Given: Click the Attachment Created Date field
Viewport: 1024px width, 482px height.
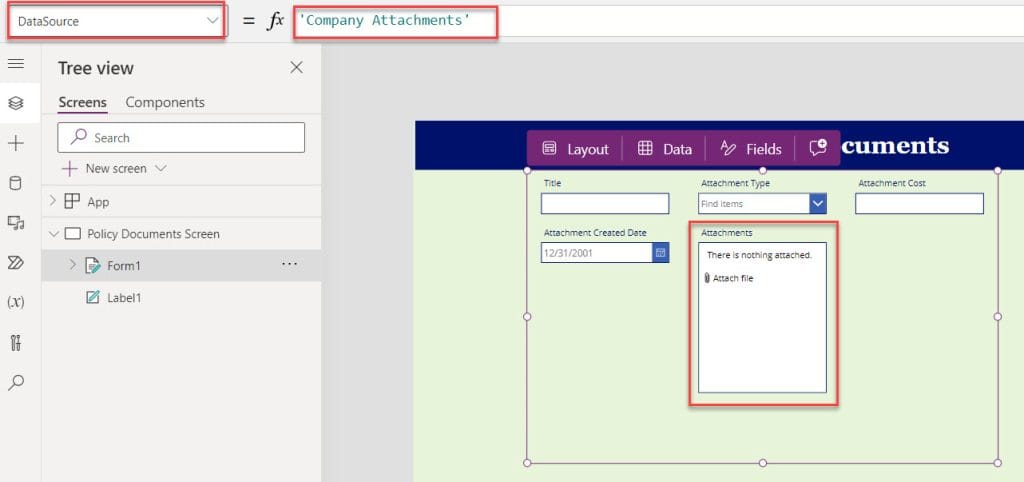Looking at the screenshot, I should (597, 253).
